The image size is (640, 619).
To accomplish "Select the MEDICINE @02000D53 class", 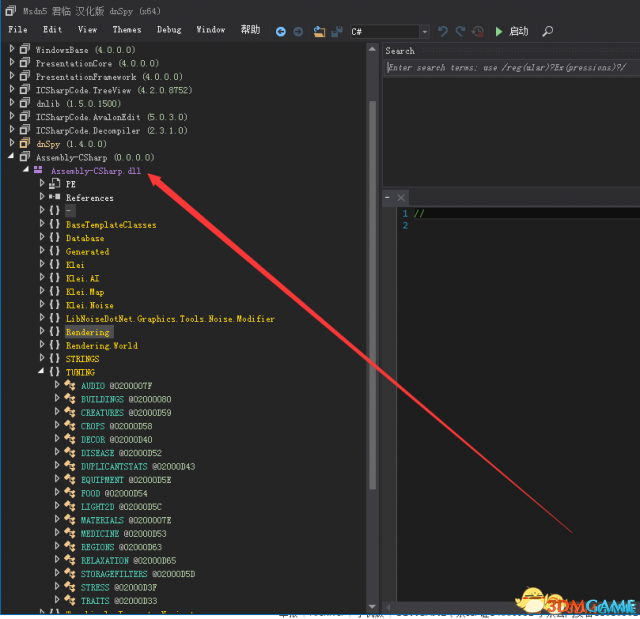I will 123,534.
